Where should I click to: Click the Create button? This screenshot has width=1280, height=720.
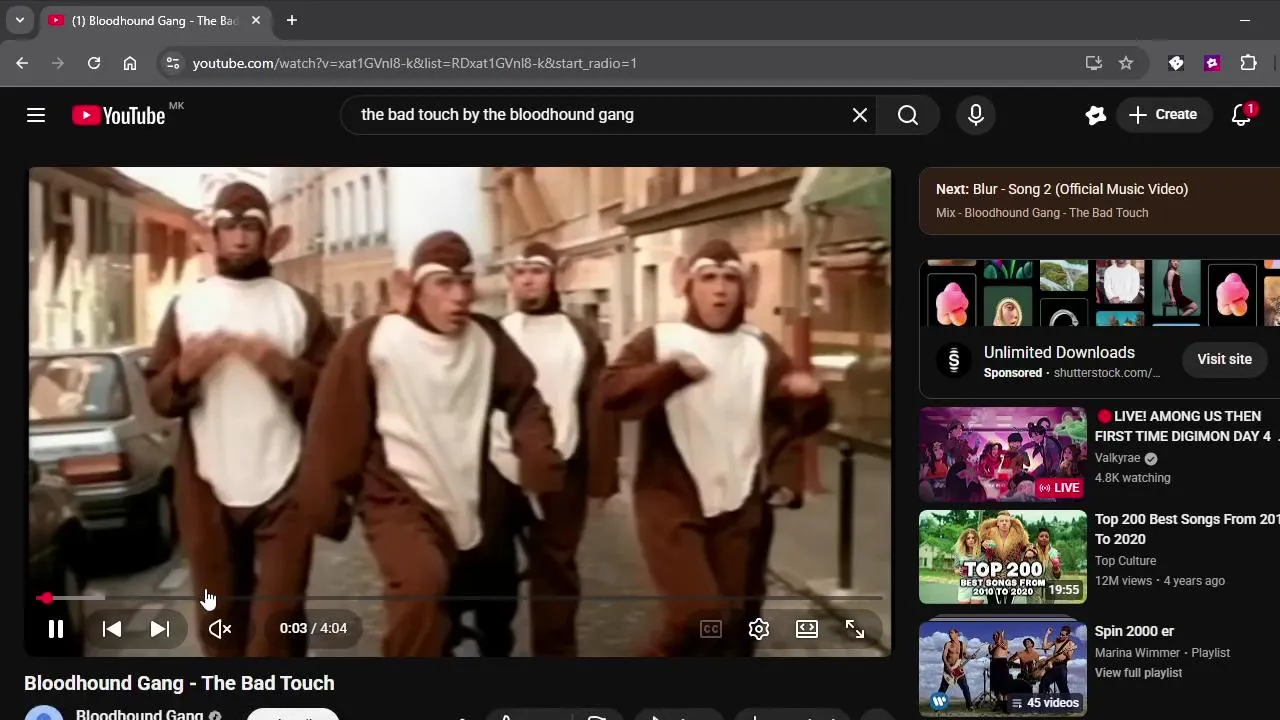point(1163,115)
